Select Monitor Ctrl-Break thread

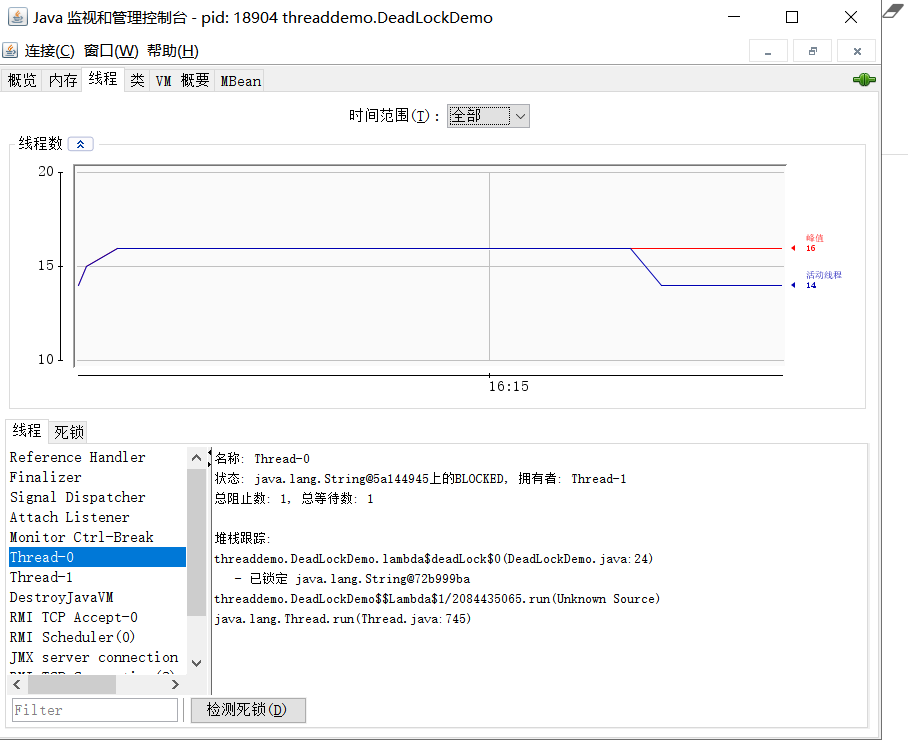pyautogui.click(x=97, y=537)
